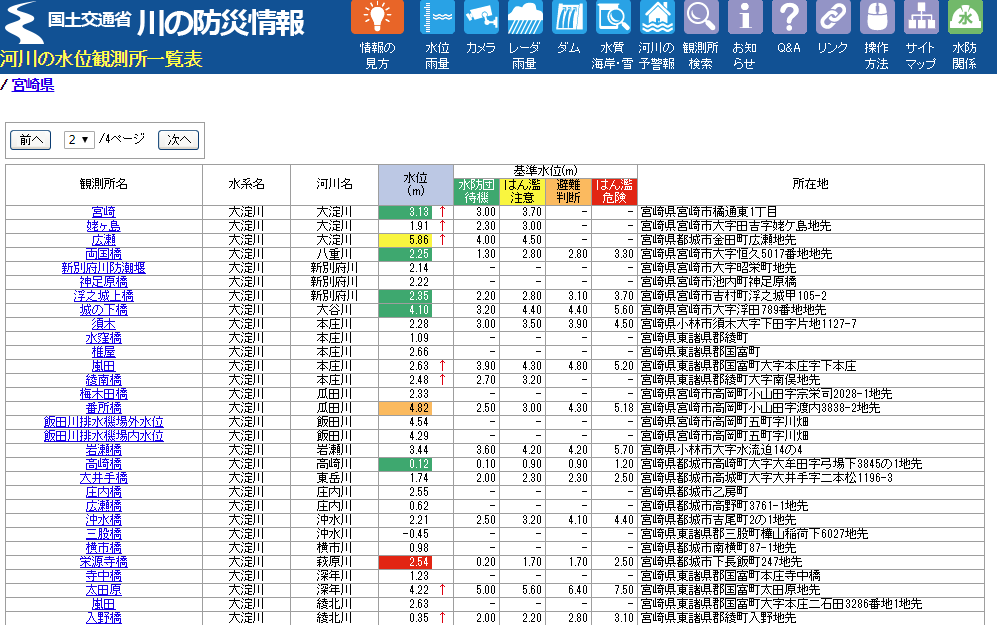Select the レーダ雨量 radar rainfall icon
Viewport: 997px width, 625px height.
pyautogui.click(x=524, y=18)
